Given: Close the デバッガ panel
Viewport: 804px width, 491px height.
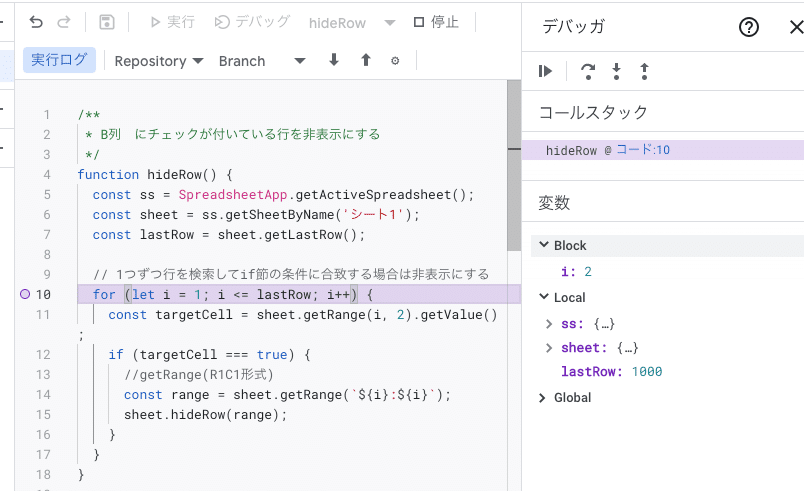Looking at the screenshot, I should pos(796,27).
